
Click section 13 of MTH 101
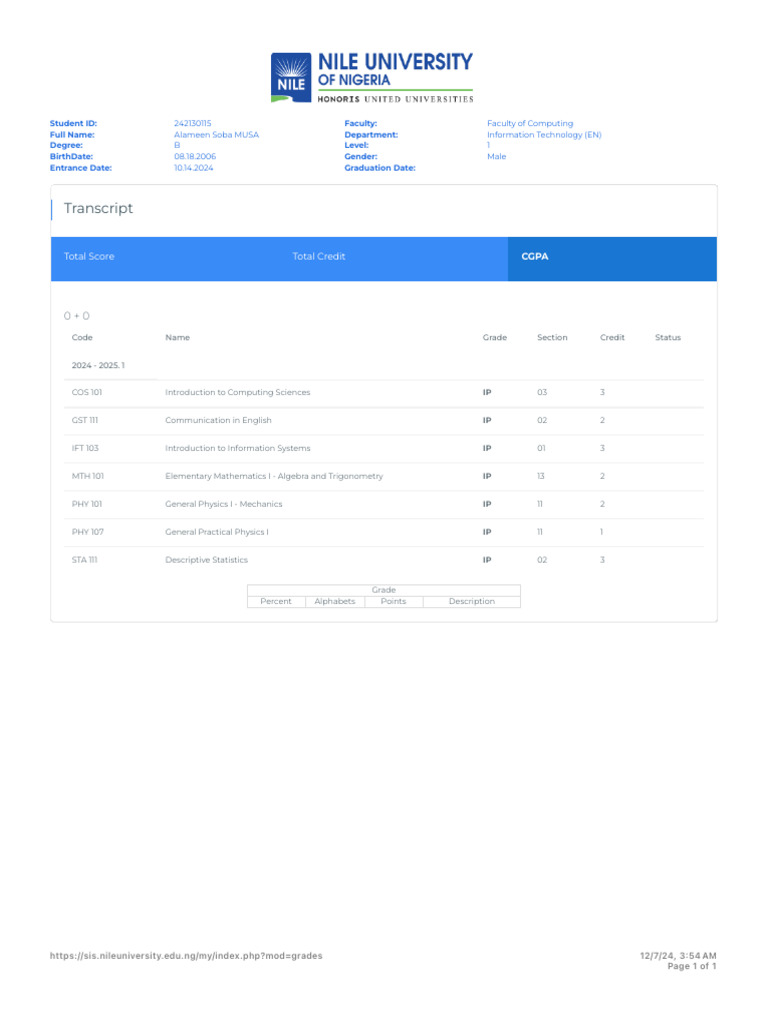(x=541, y=476)
